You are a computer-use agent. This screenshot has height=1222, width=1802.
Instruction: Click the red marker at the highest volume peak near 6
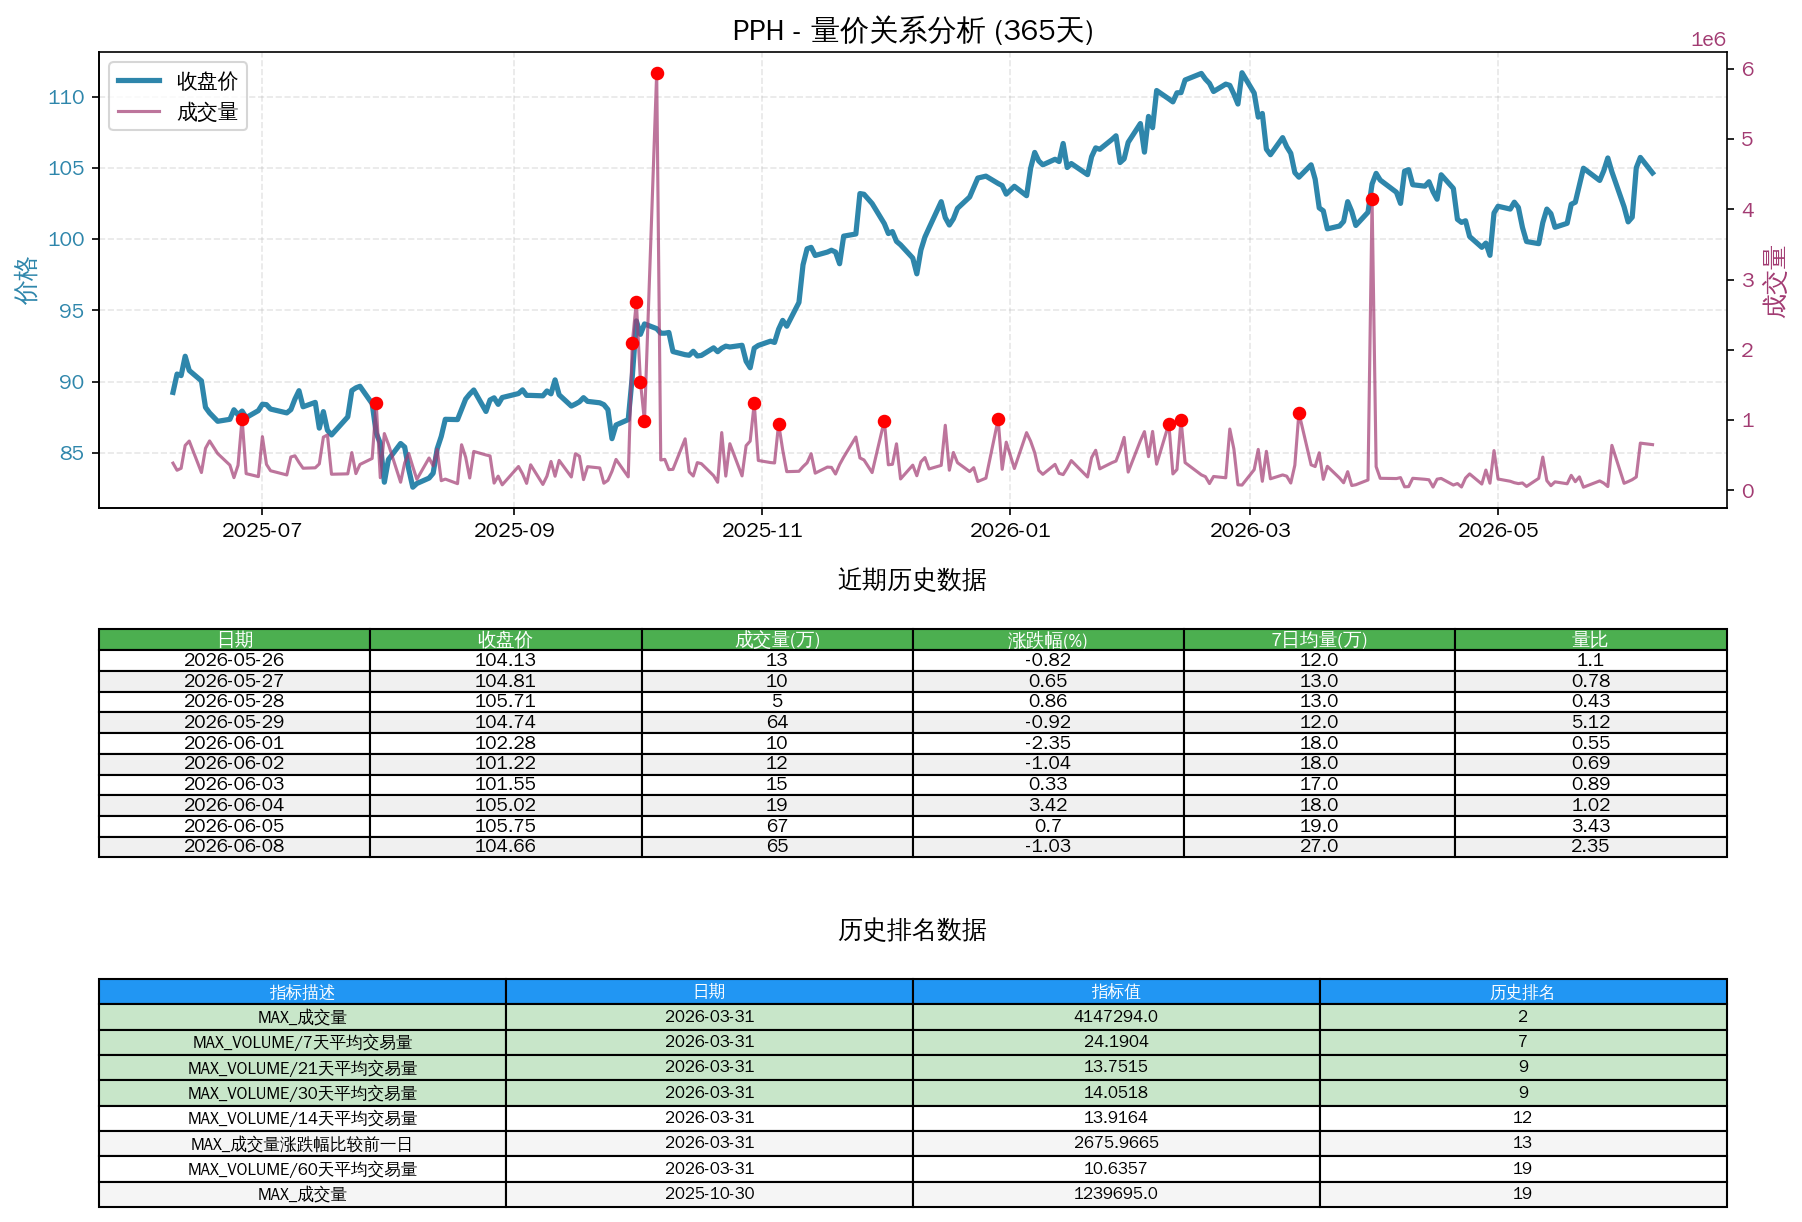[657, 74]
